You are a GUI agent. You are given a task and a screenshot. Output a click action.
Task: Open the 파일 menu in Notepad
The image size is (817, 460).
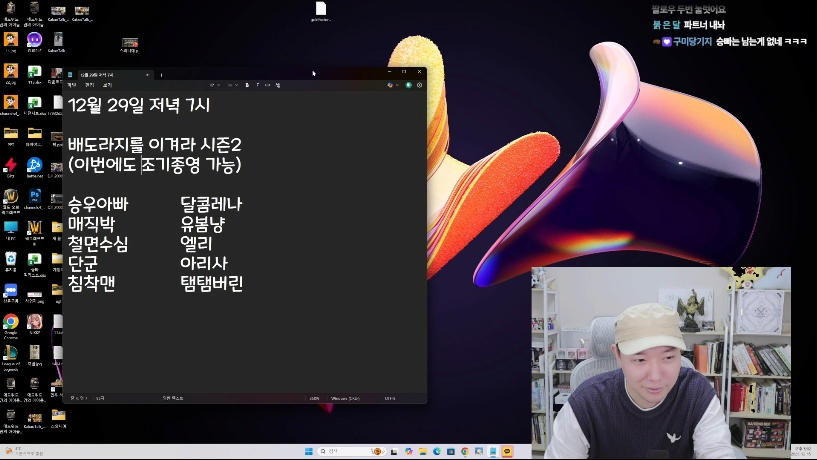click(x=71, y=86)
